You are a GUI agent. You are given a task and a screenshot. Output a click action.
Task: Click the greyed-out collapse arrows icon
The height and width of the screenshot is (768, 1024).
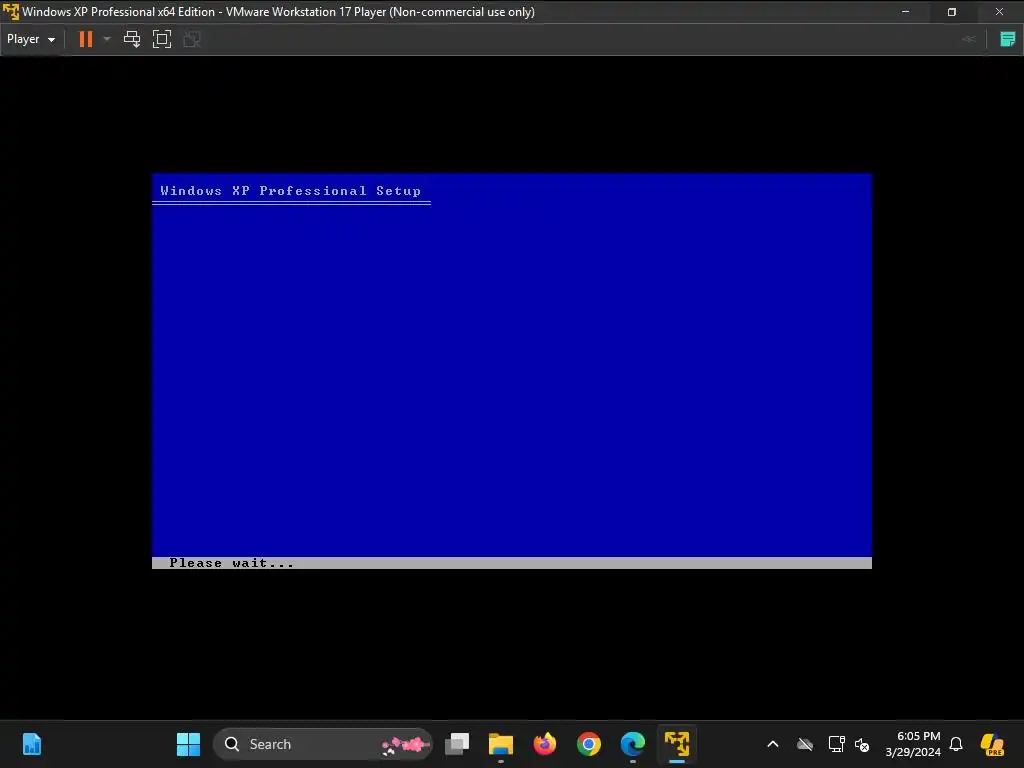click(969, 39)
